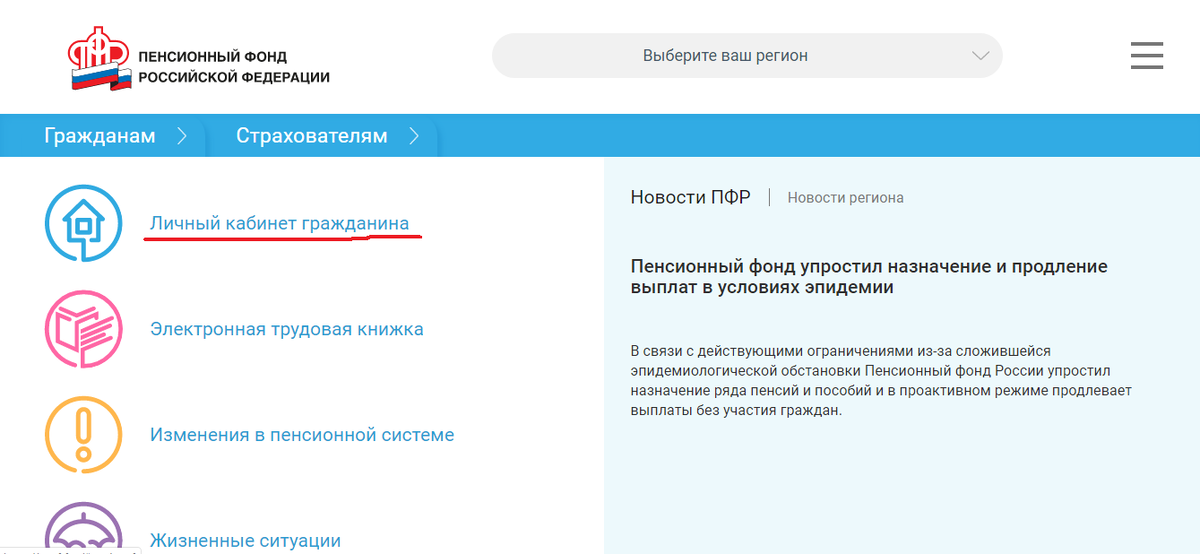This screenshot has height=554, width=1200.
Task: Click the blue house icon for personal cabinet
Action: [x=84, y=223]
